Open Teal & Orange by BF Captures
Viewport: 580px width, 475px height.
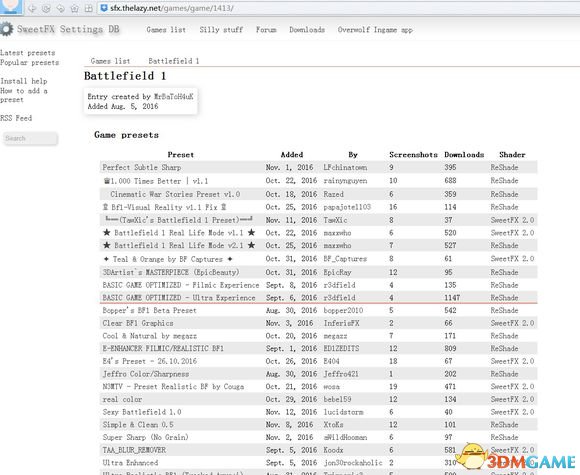click(168, 259)
